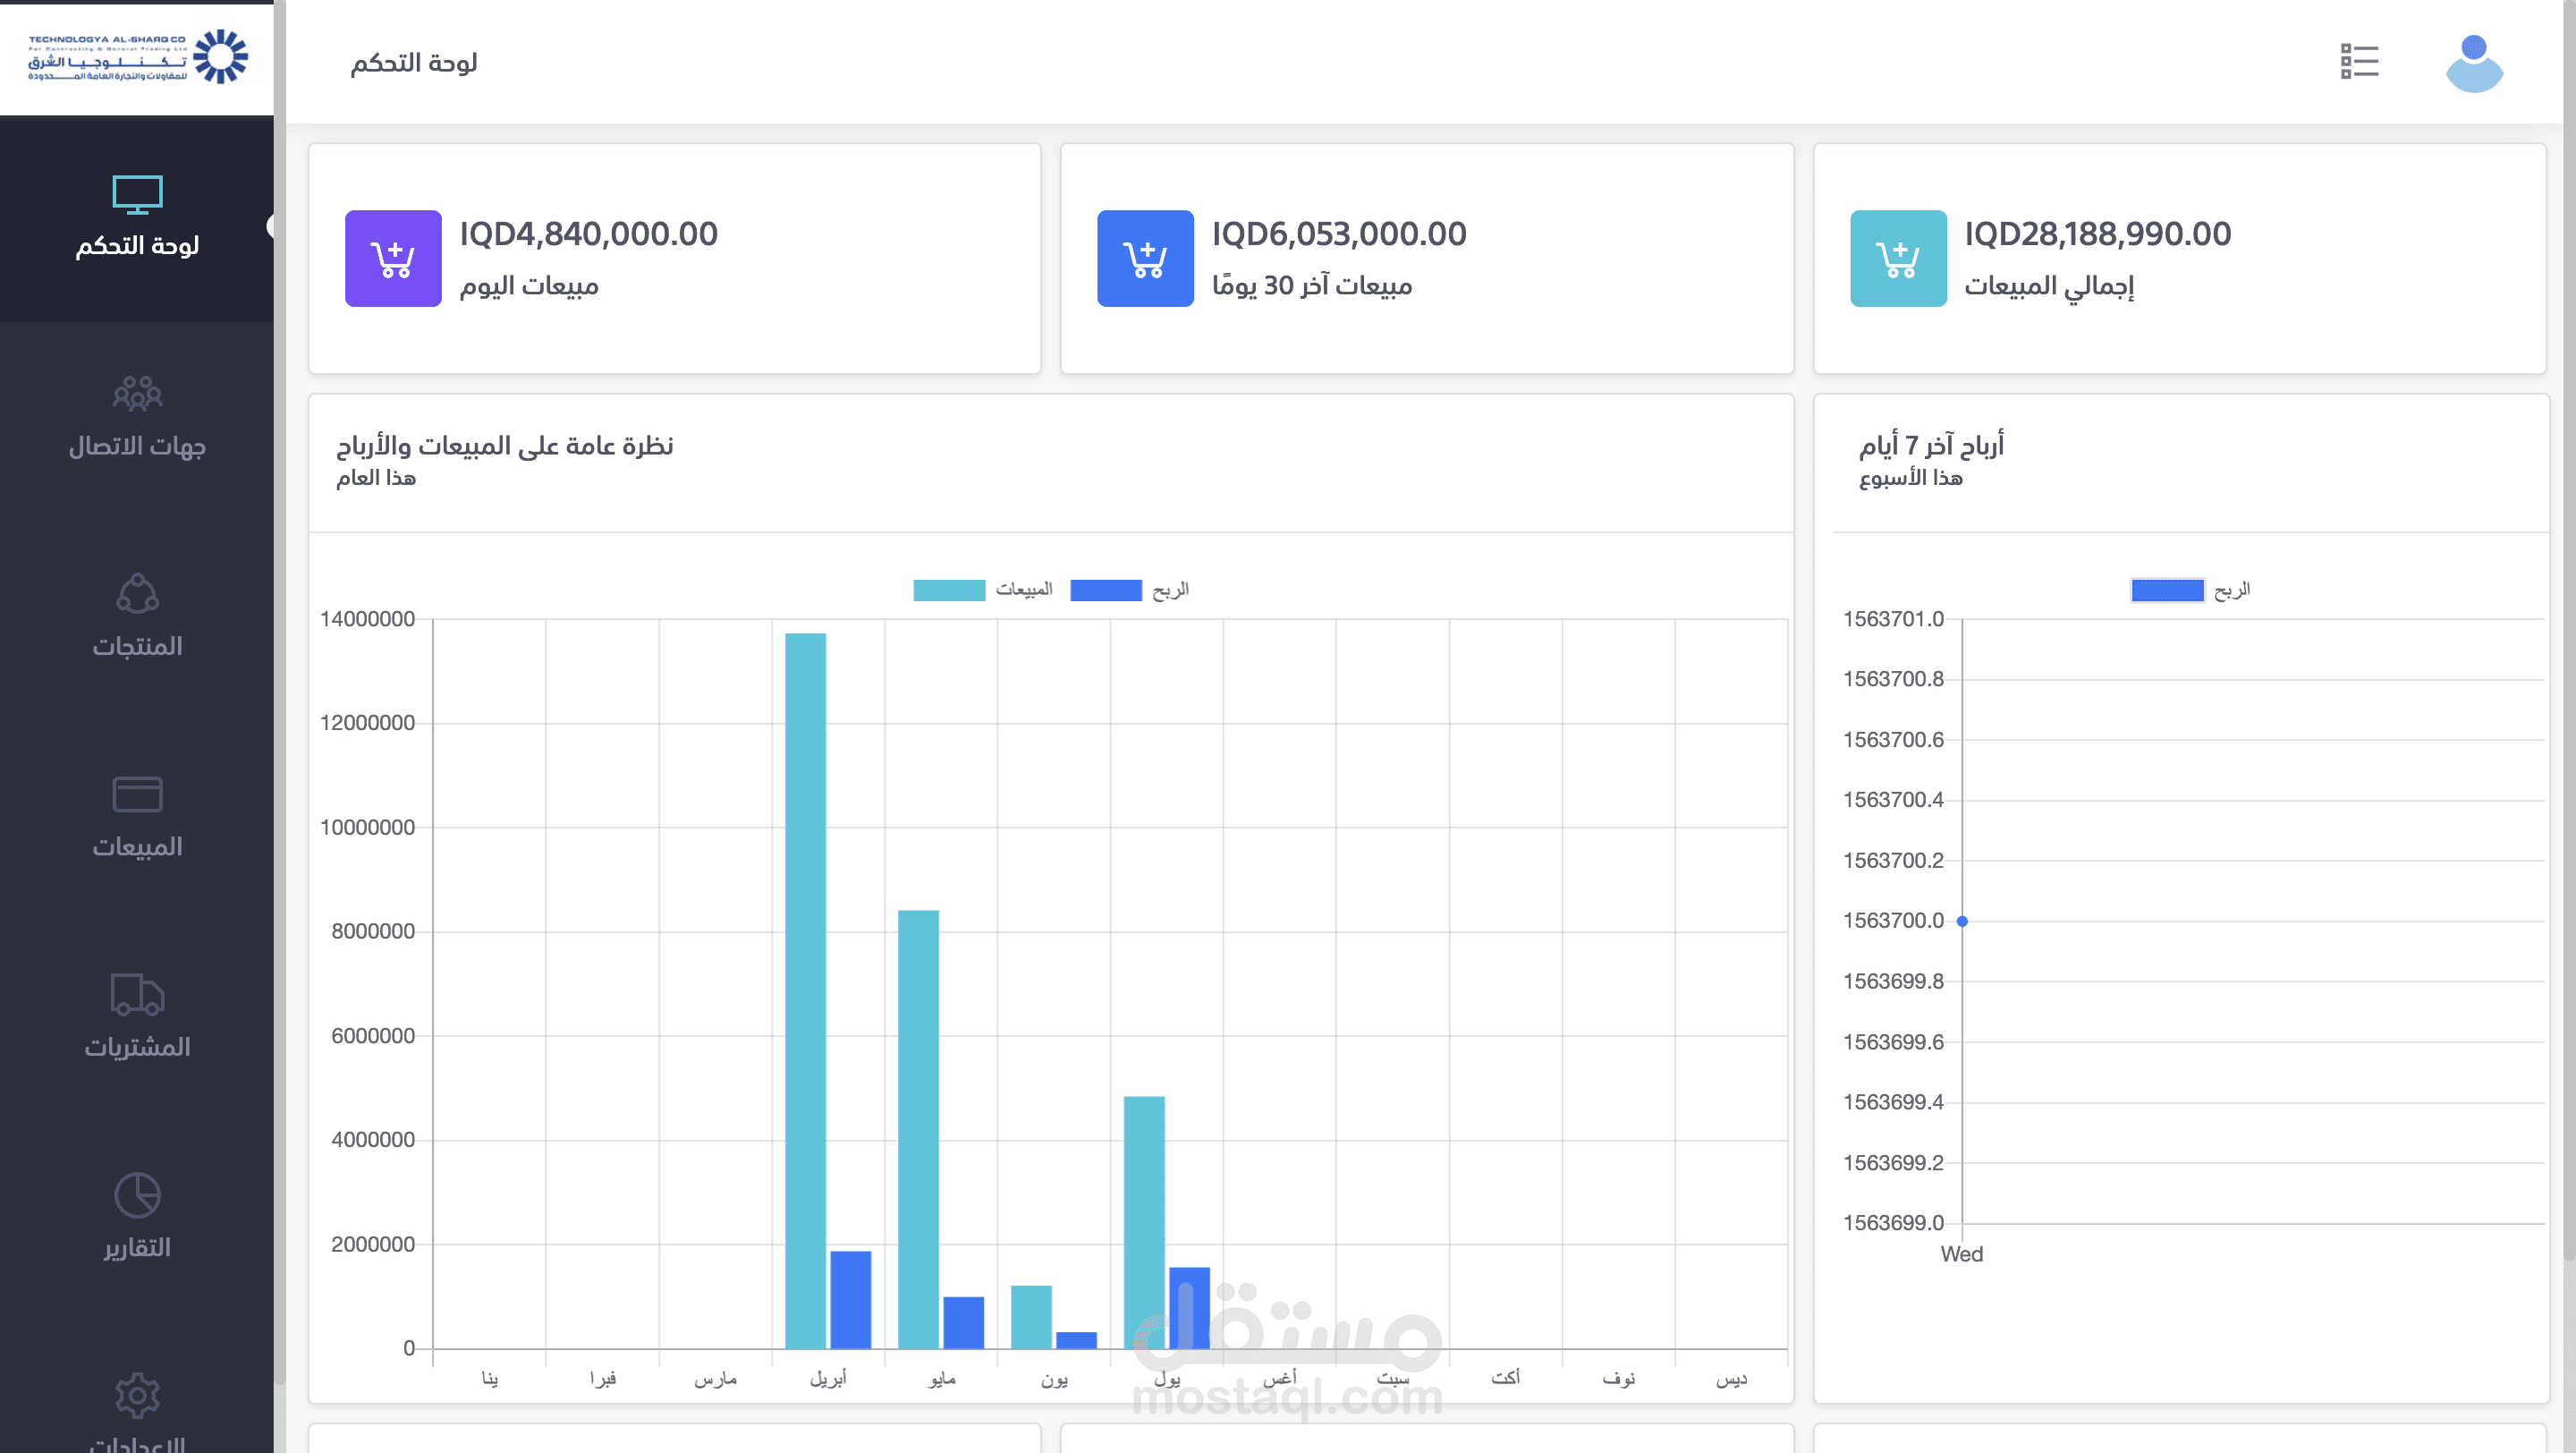Image resolution: width=2576 pixels, height=1453 pixels.
Task: Click the Technologya Al-Sharq company logo
Action: tap(137, 57)
